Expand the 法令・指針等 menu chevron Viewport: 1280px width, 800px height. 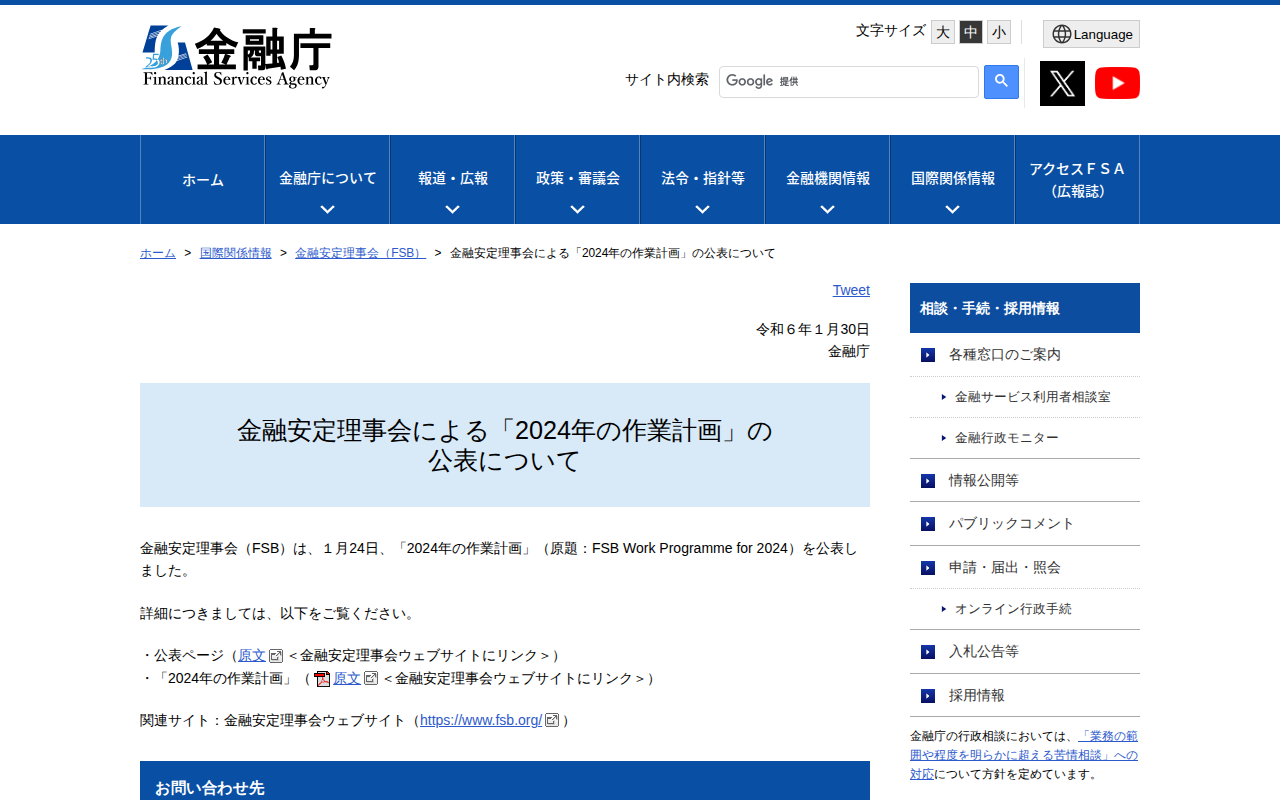pos(702,209)
